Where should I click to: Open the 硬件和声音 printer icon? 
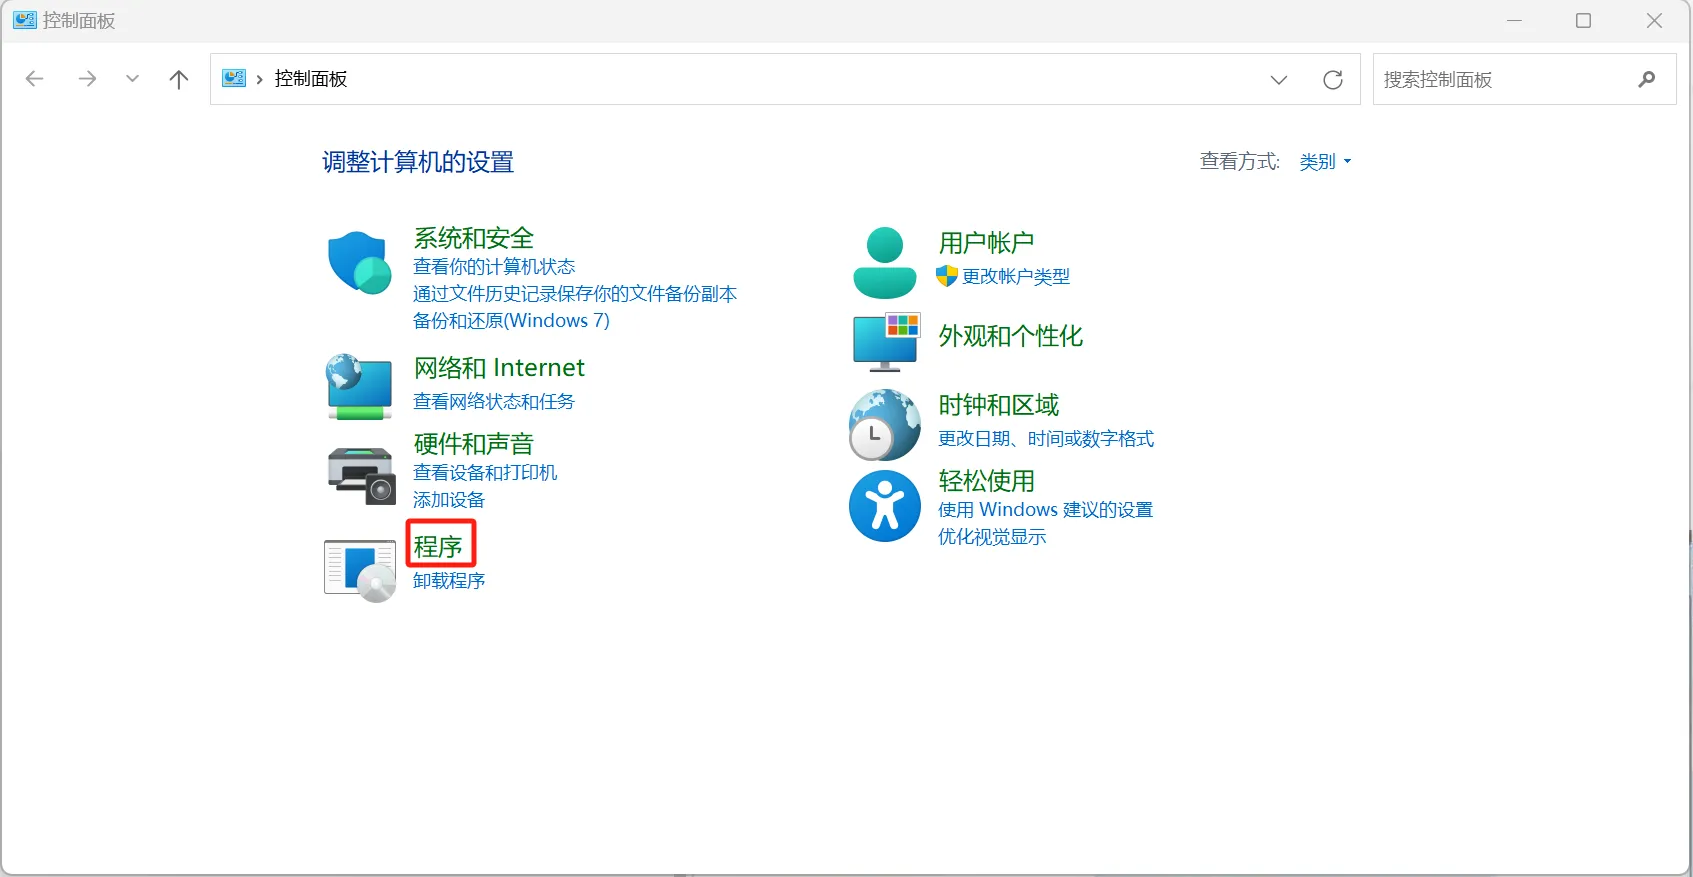pyautogui.click(x=361, y=475)
